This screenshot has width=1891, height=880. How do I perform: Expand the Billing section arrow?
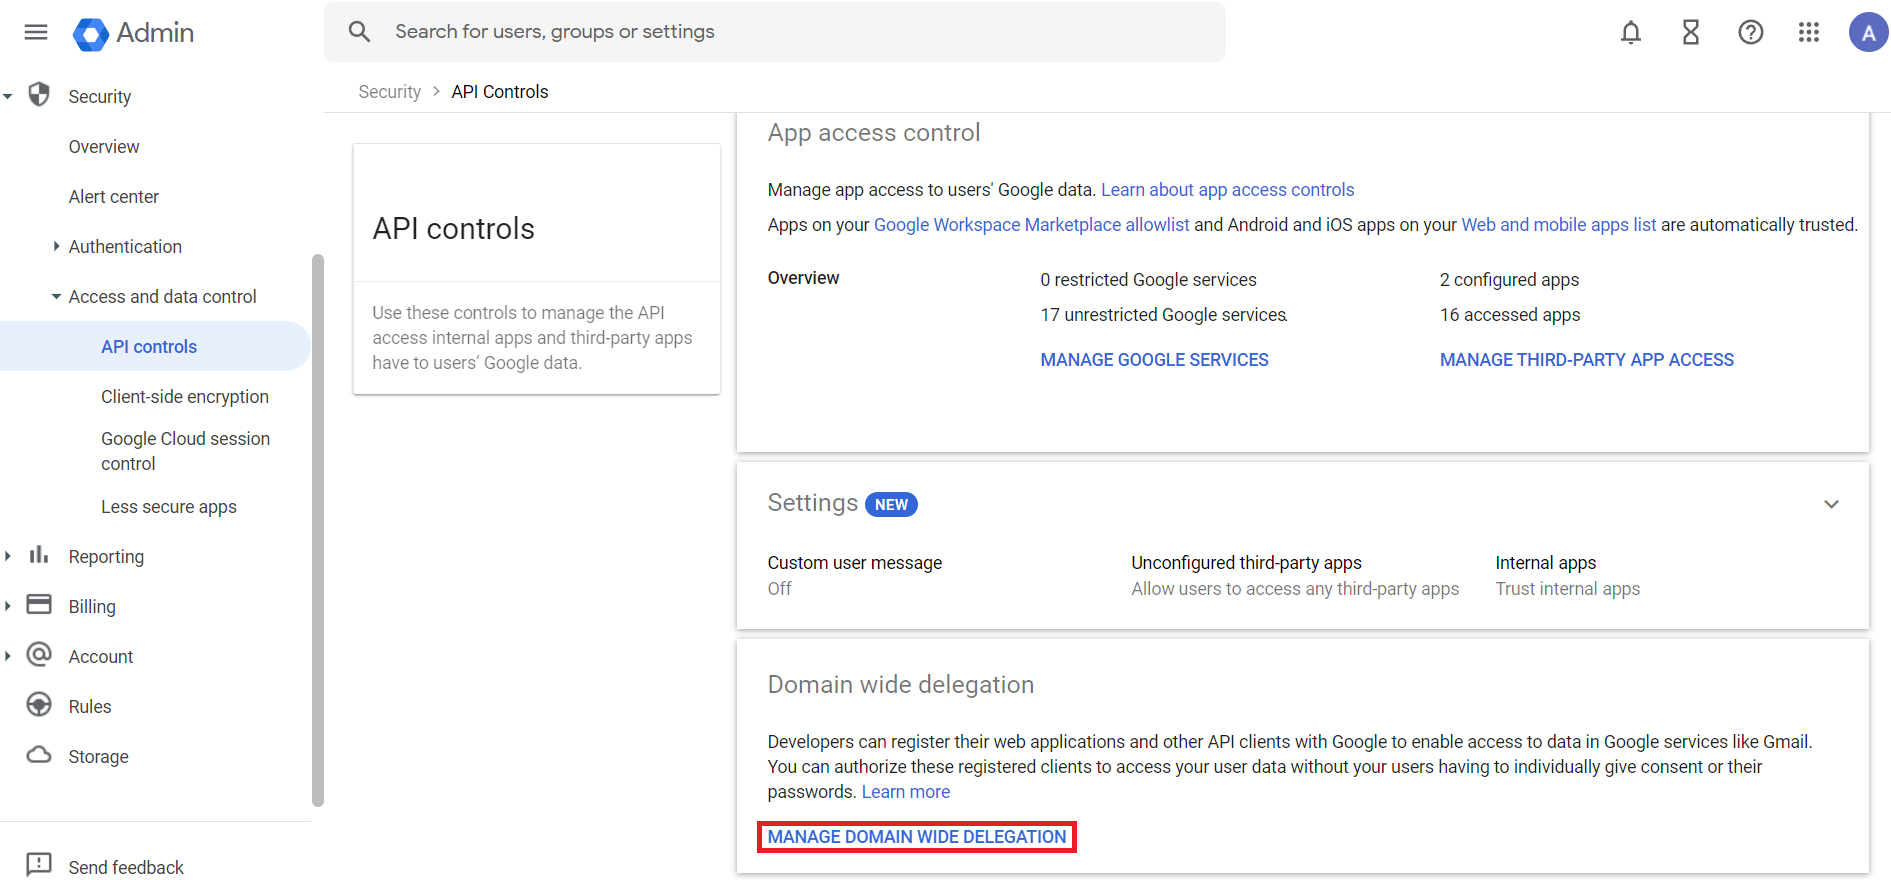(x=8, y=606)
